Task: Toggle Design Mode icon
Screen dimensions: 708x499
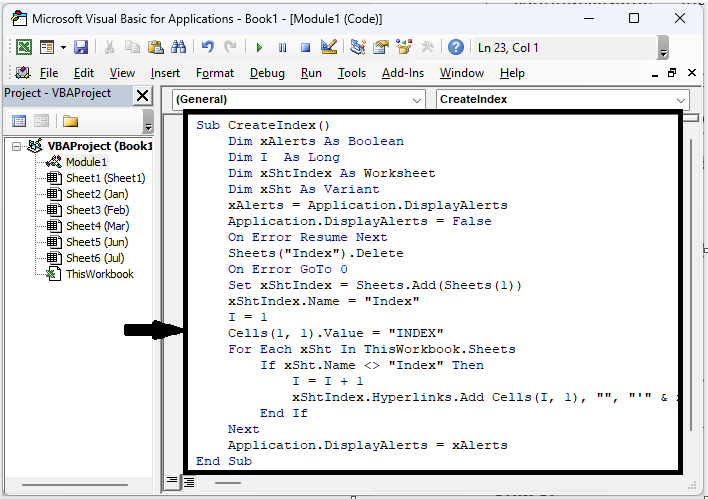Action: pos(329,47)
